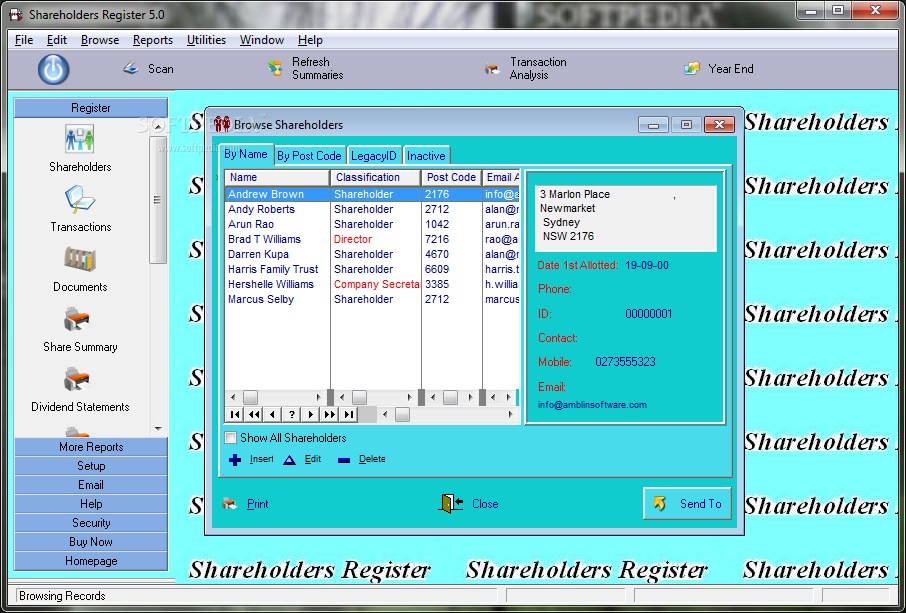Open the Dividend Statements icon
The image size is (906, 613).
77,380
